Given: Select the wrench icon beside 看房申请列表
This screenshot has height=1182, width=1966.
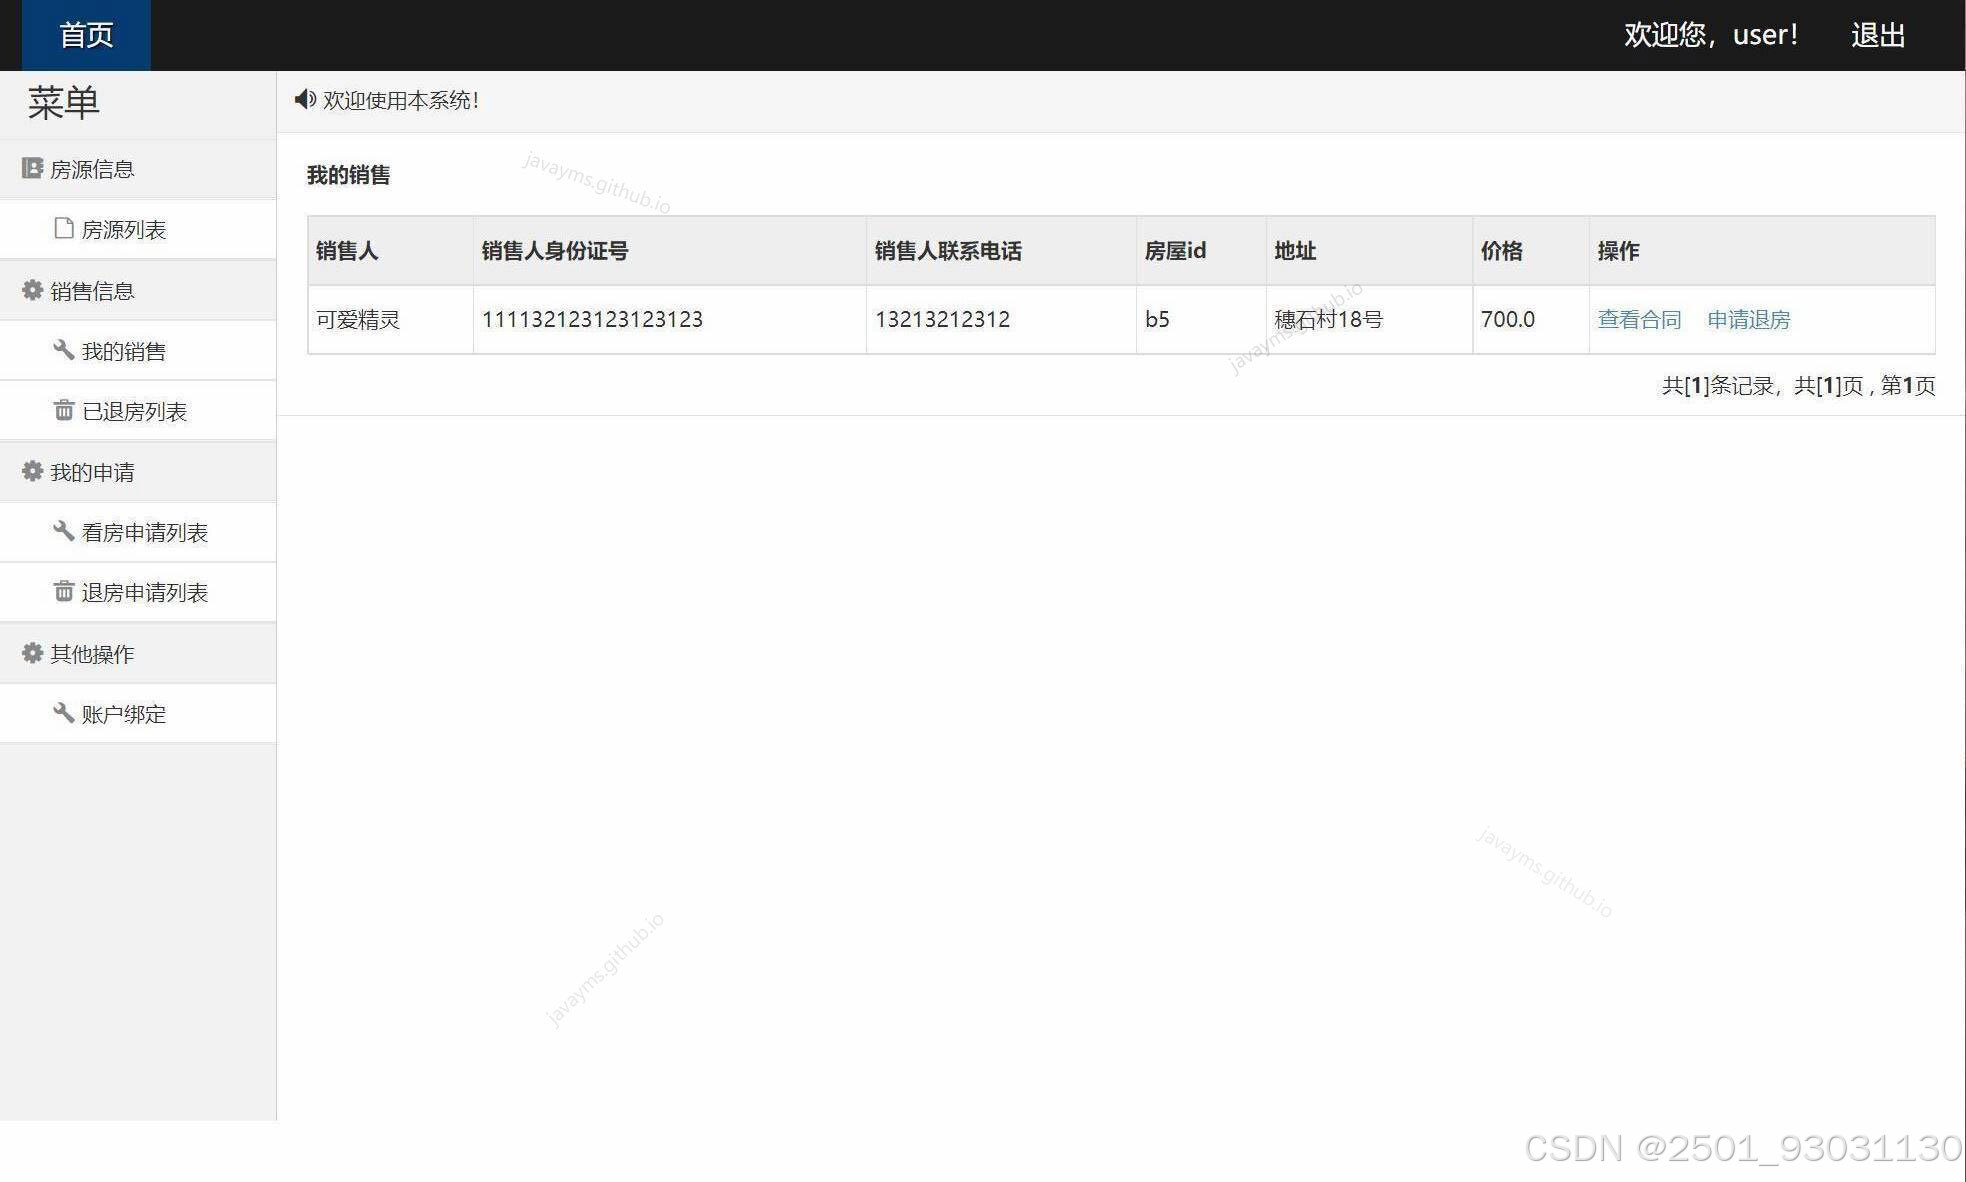Looking at the screenshot, I should pyautogui.click(x=62, y=532).
